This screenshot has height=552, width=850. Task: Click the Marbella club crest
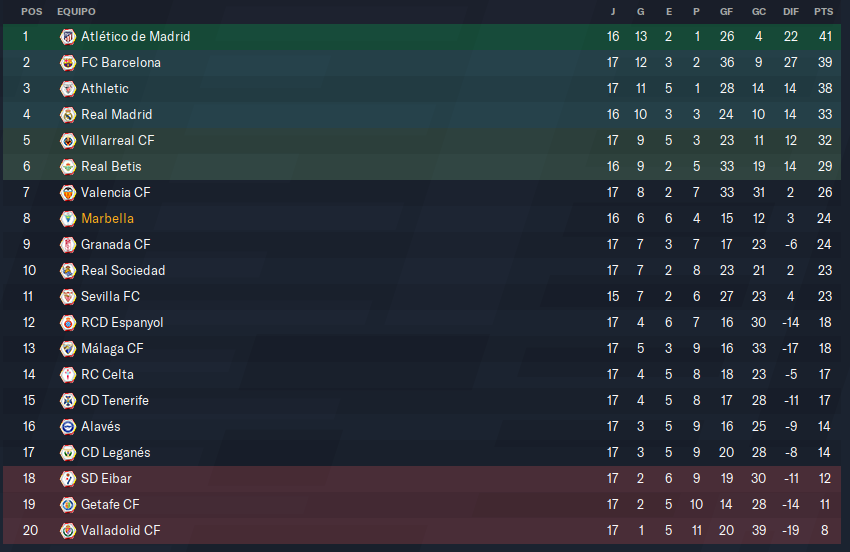pos(68,219)
